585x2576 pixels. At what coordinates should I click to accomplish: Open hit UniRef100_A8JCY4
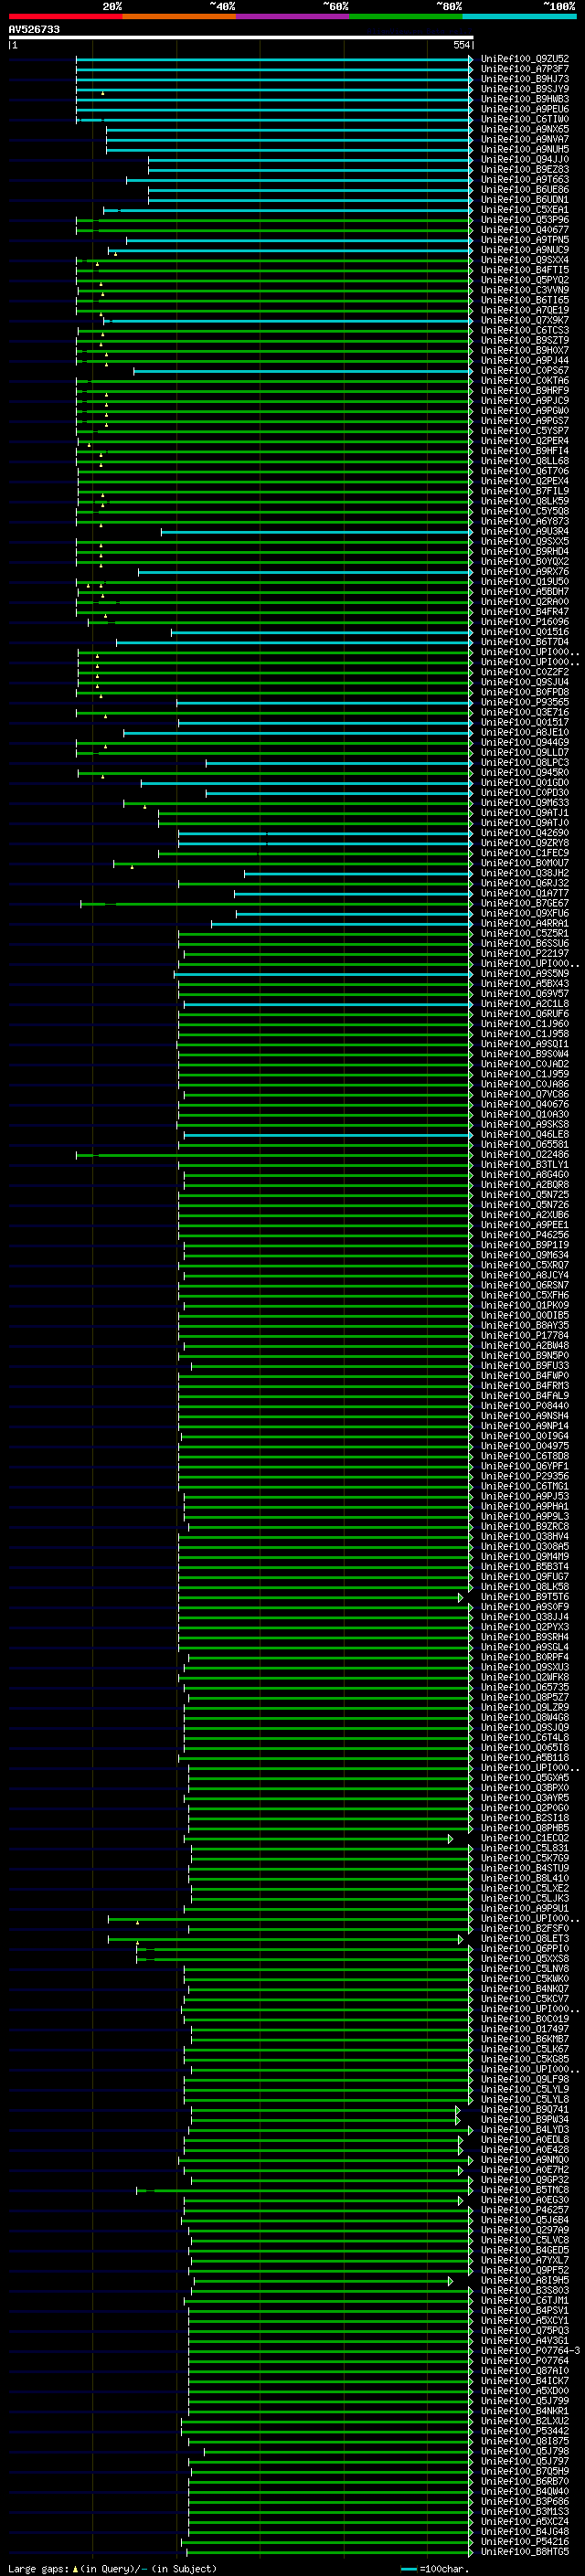[525, 1275]
